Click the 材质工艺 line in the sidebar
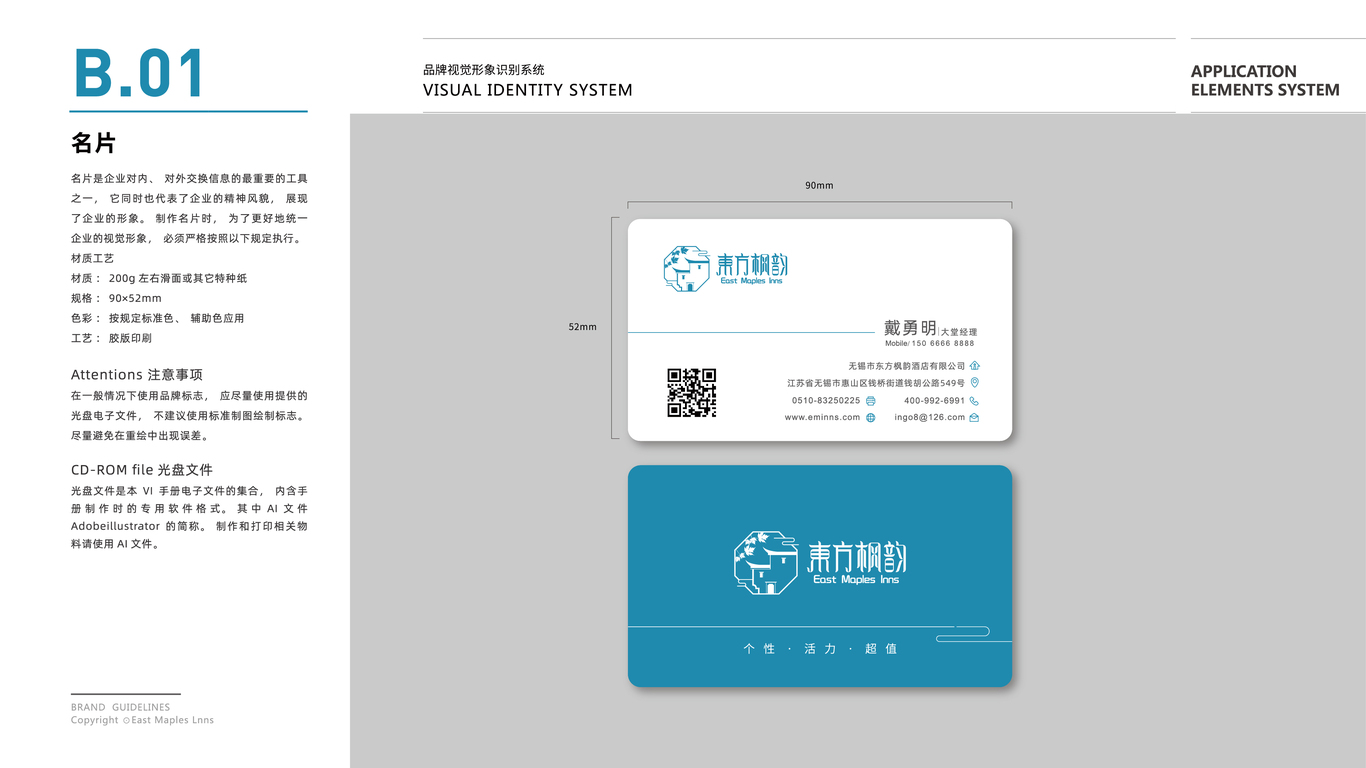 [93, 258]
